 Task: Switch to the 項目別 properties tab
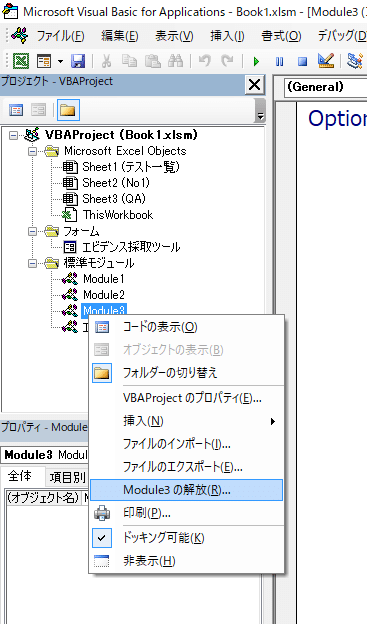click(66, 478)
